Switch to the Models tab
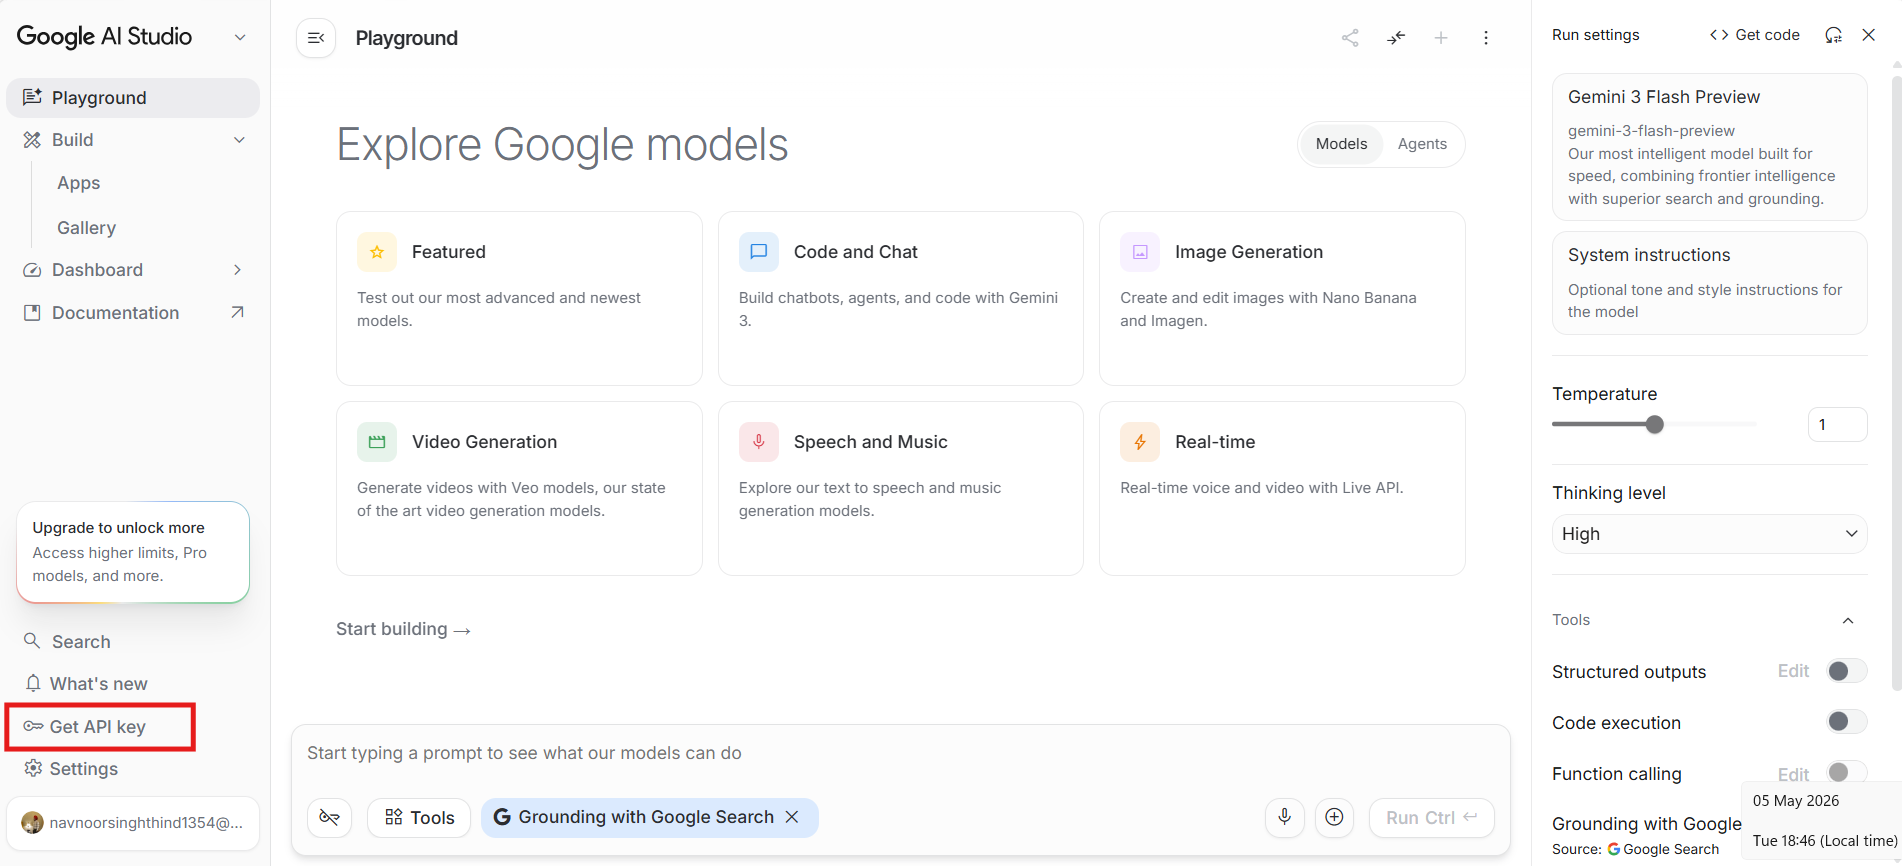 (1341, 144)
